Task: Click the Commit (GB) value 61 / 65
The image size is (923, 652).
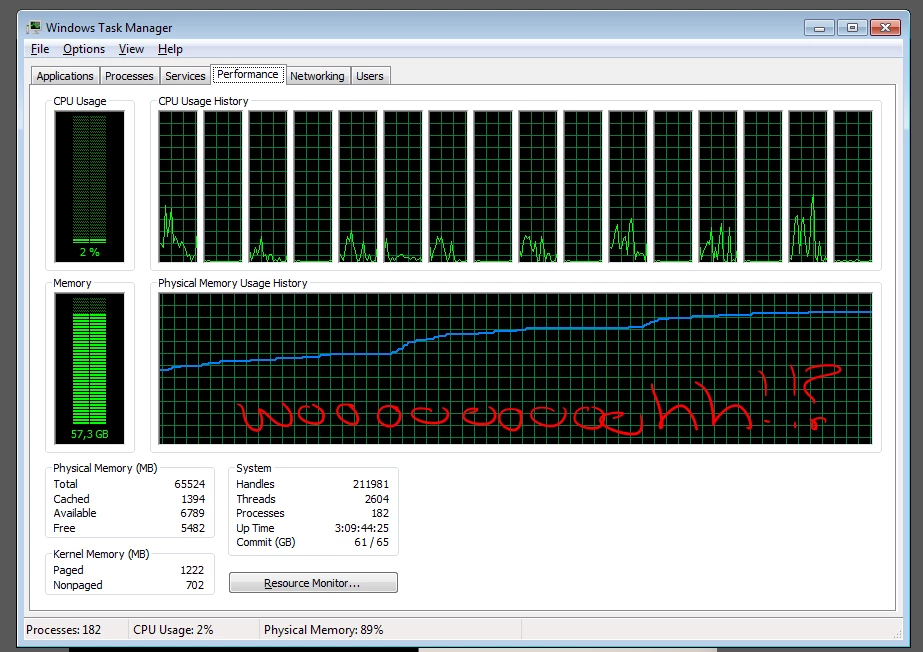Action: coord(371,542)
